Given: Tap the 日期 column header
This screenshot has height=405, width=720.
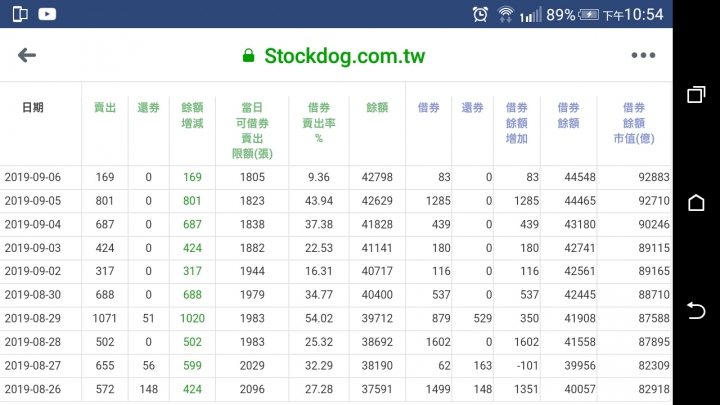Looking at the screenshot, I should [x=33, y=107].
